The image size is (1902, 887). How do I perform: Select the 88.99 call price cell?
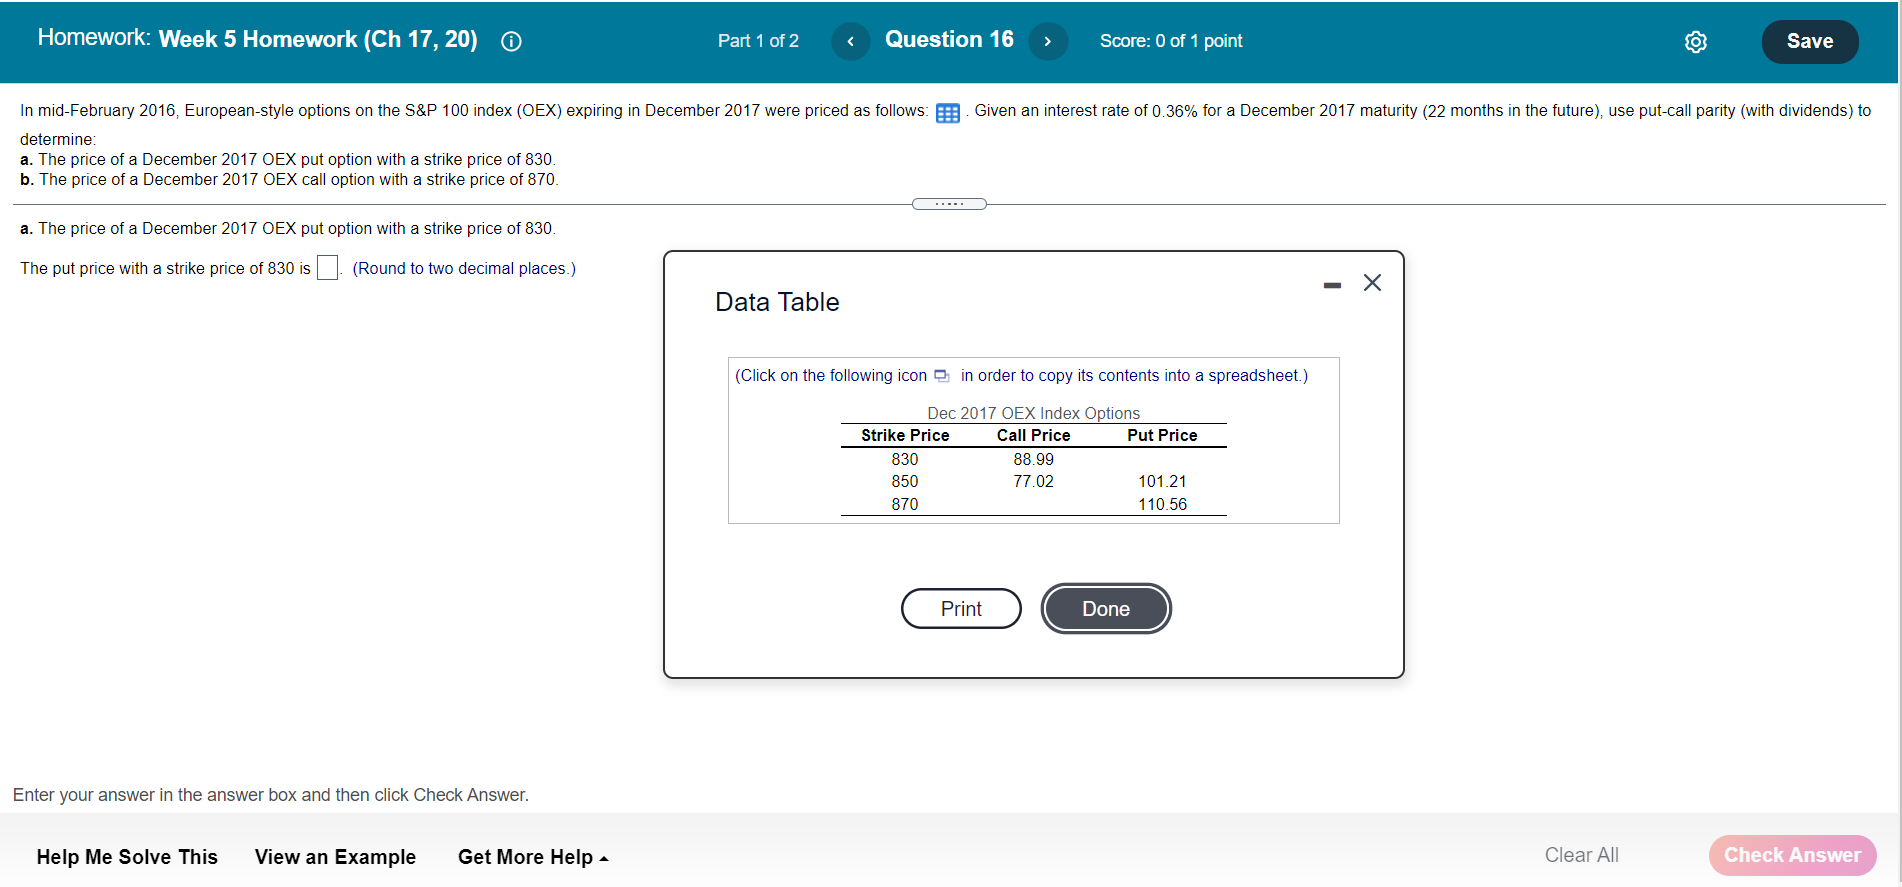tap(1033, 459)
